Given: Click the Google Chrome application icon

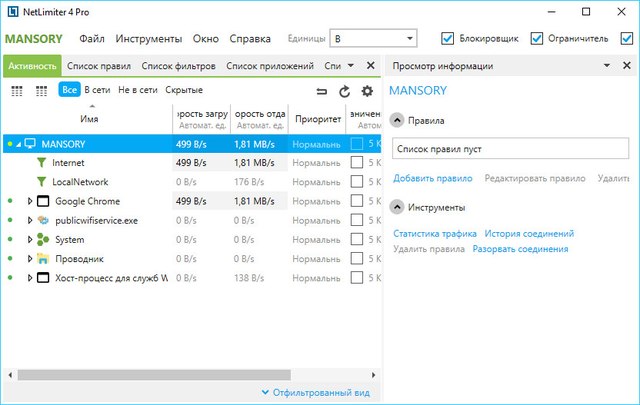Looking at the screenshot, I should click(43, 201).
